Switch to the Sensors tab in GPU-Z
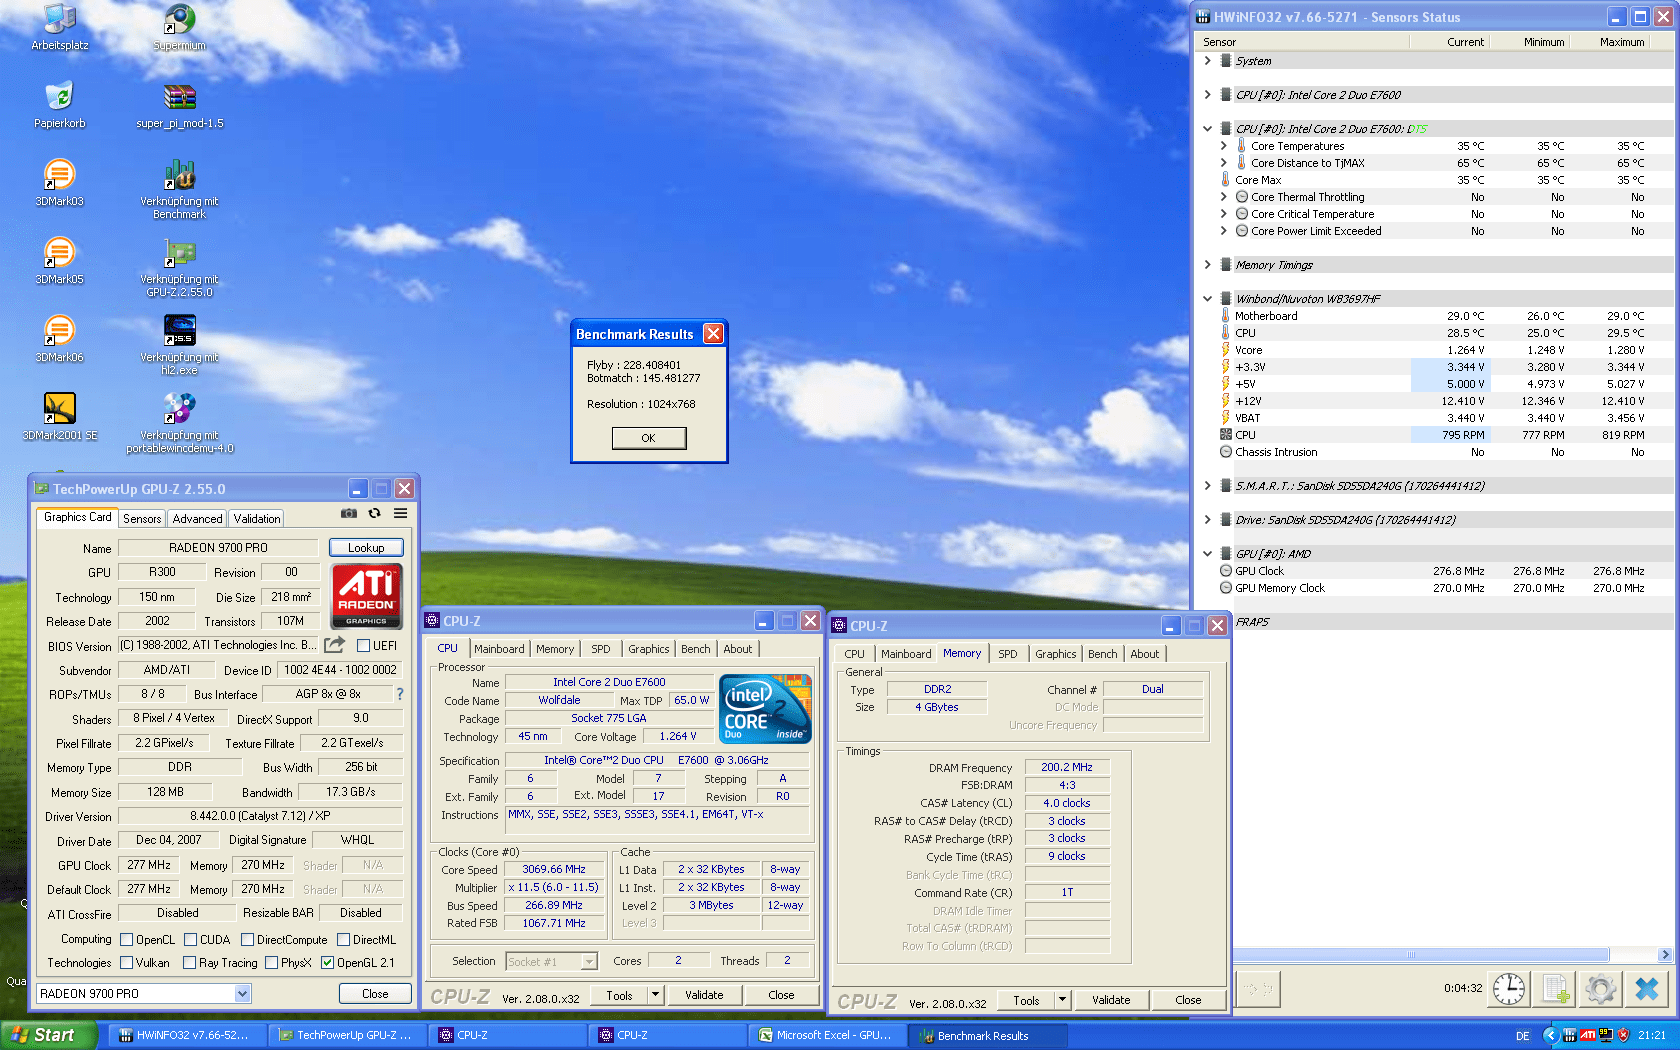 pos(142,519)
